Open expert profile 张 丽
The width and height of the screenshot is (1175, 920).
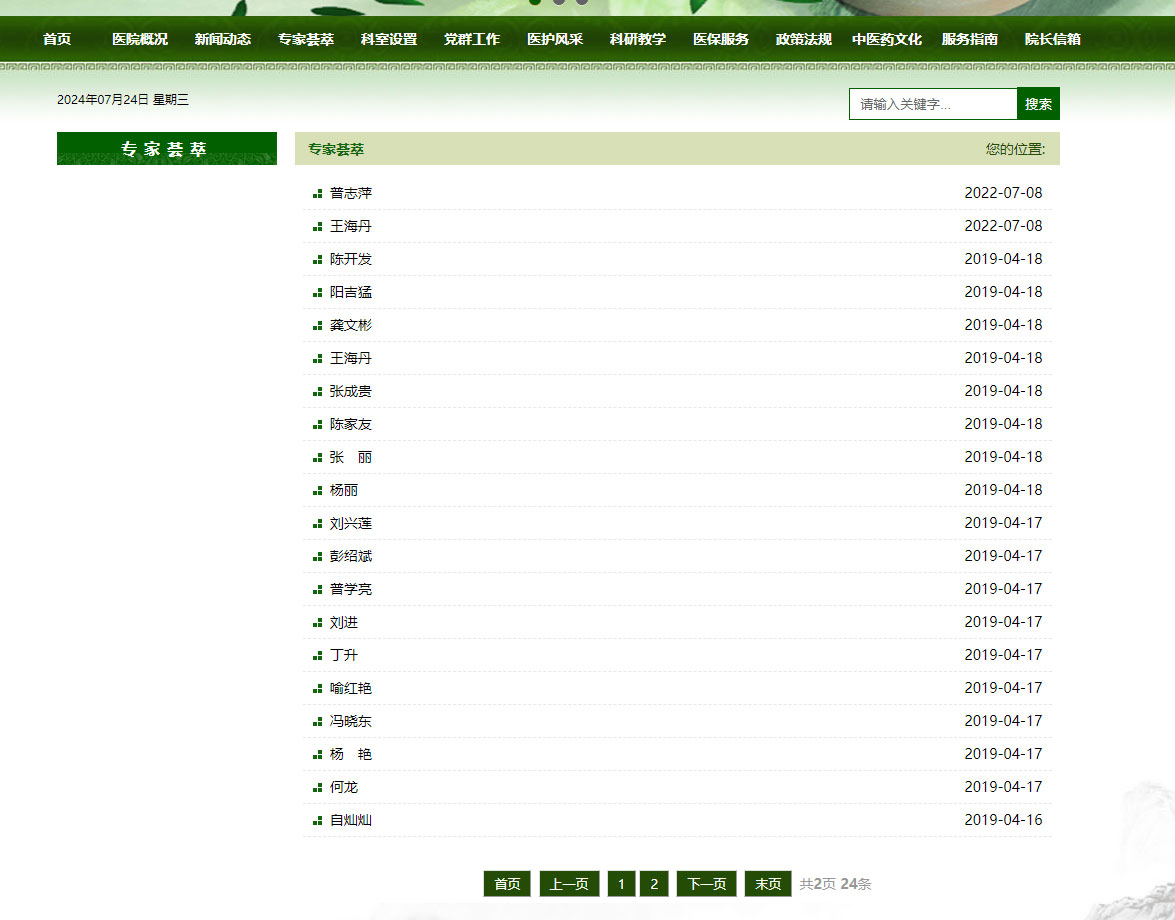tap(351, 457)
